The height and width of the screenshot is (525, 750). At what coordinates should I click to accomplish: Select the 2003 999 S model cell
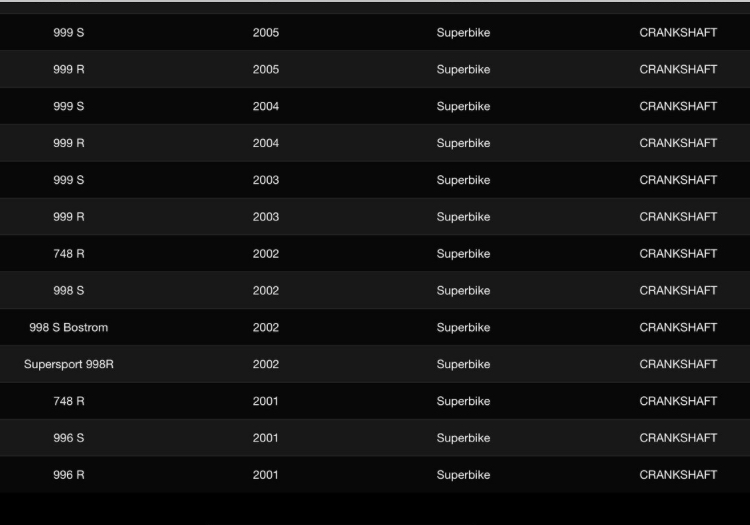[68, 180]
